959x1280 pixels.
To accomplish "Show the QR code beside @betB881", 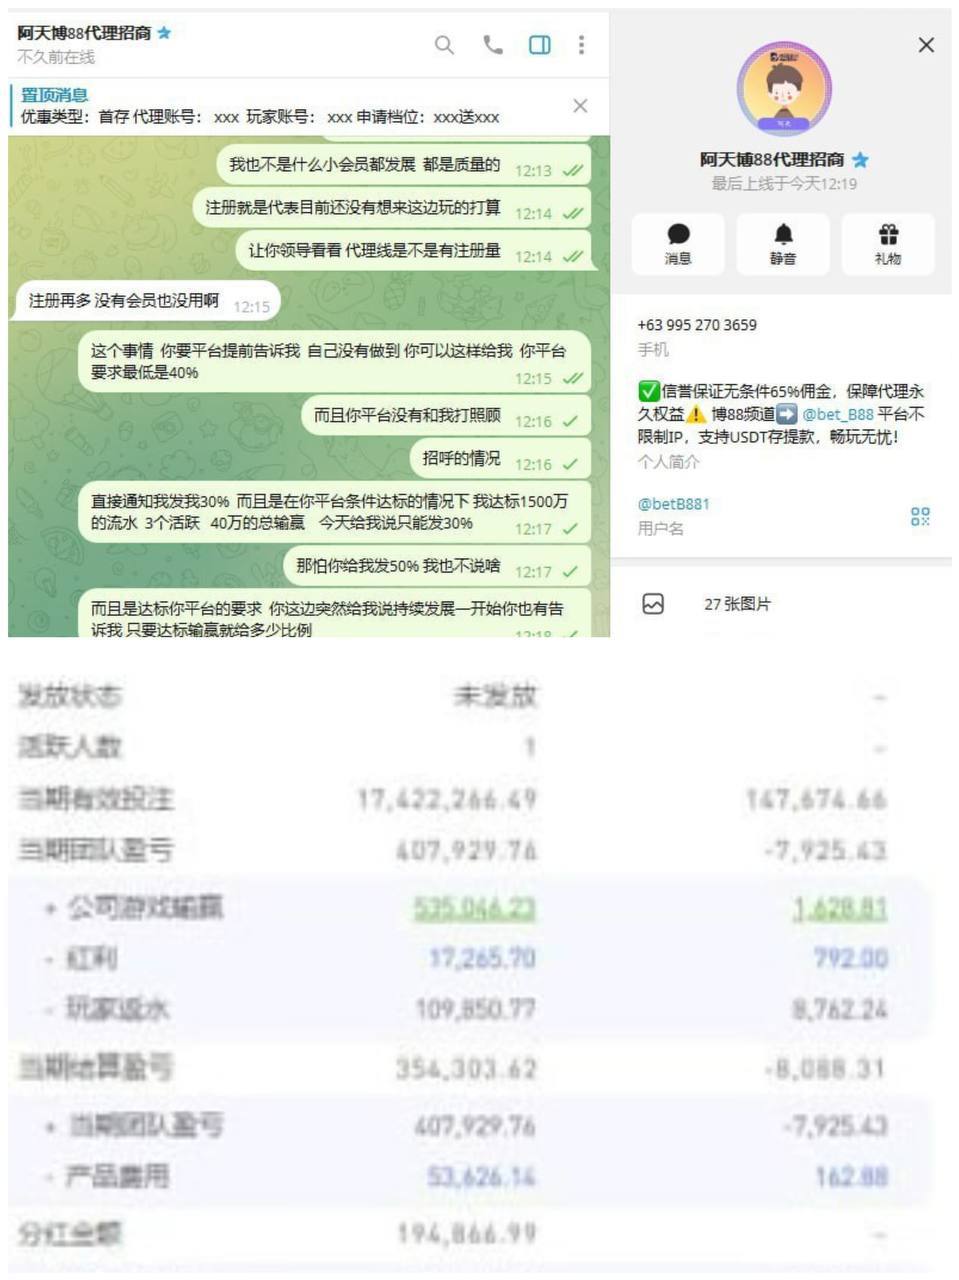I will [920, 515].
